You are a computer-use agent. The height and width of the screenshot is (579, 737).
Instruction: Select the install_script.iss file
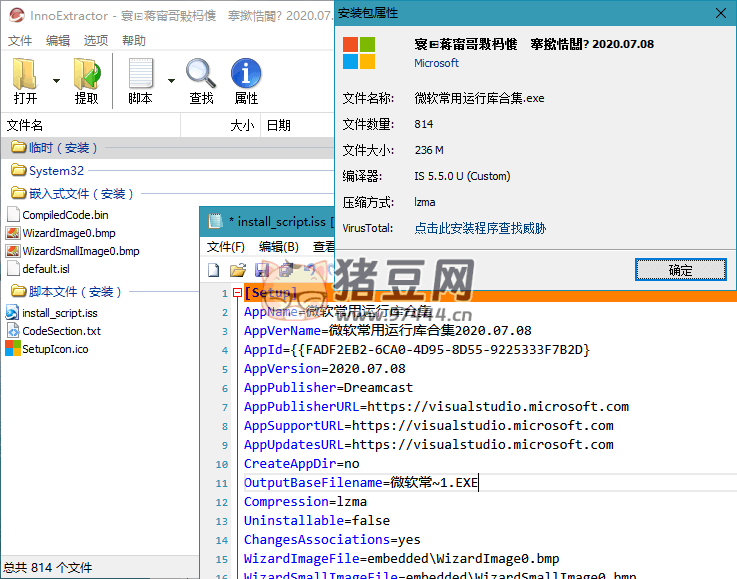tap(59, 313)
